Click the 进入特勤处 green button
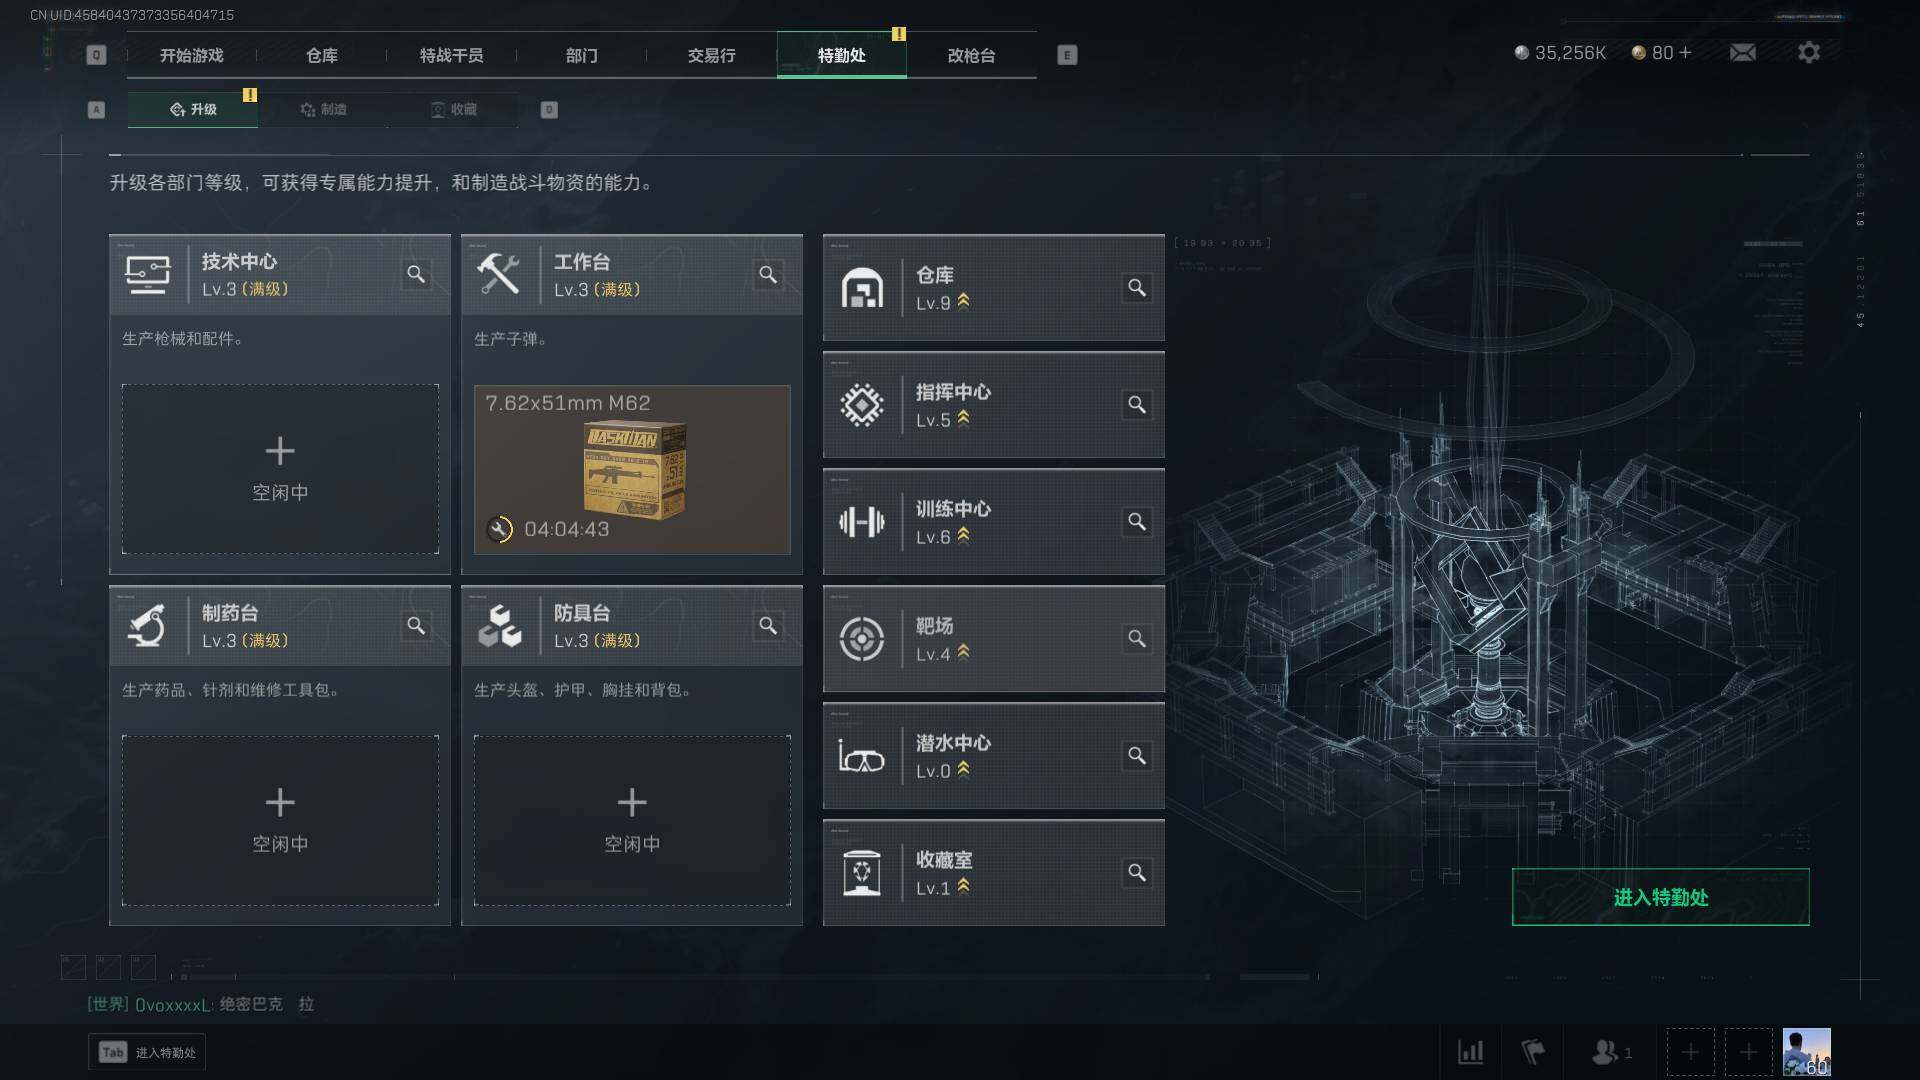1920x1080 pixels. tap(1660, 897)
